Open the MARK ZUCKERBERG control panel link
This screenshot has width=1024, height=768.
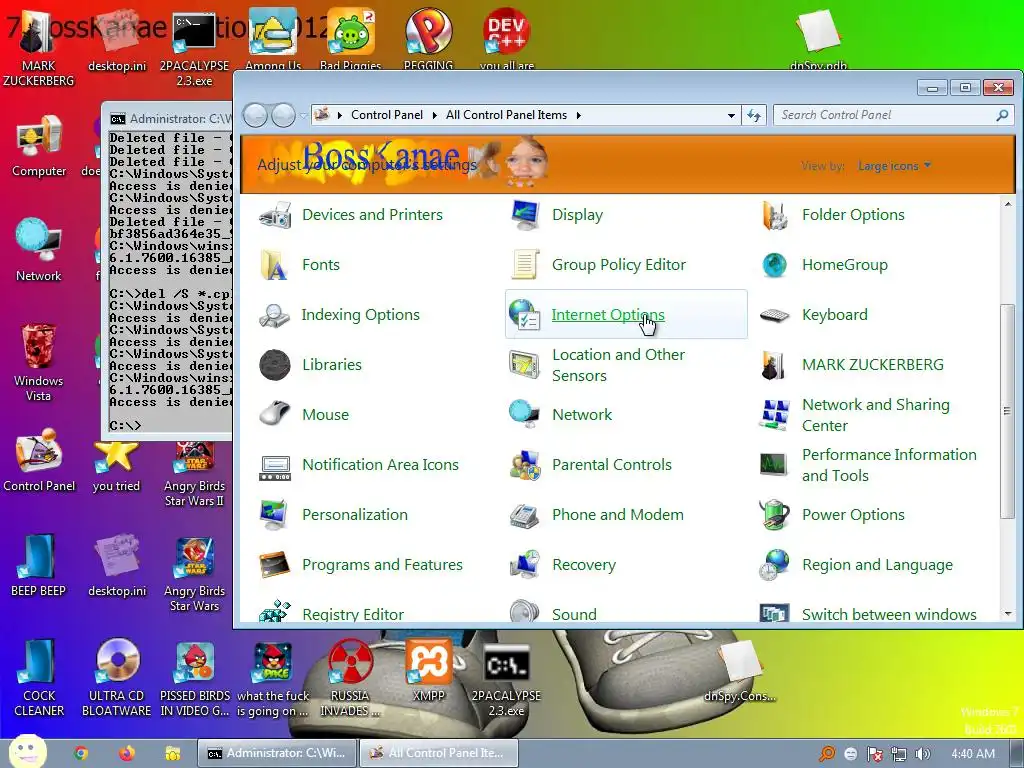[872, 364]
